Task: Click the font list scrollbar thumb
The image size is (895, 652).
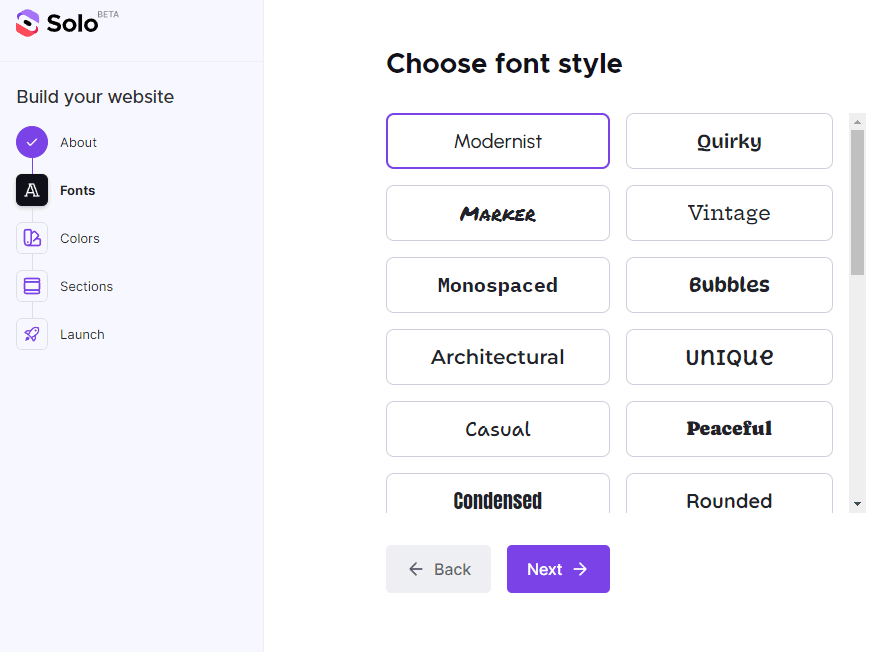Action: [x=857, y=202]
